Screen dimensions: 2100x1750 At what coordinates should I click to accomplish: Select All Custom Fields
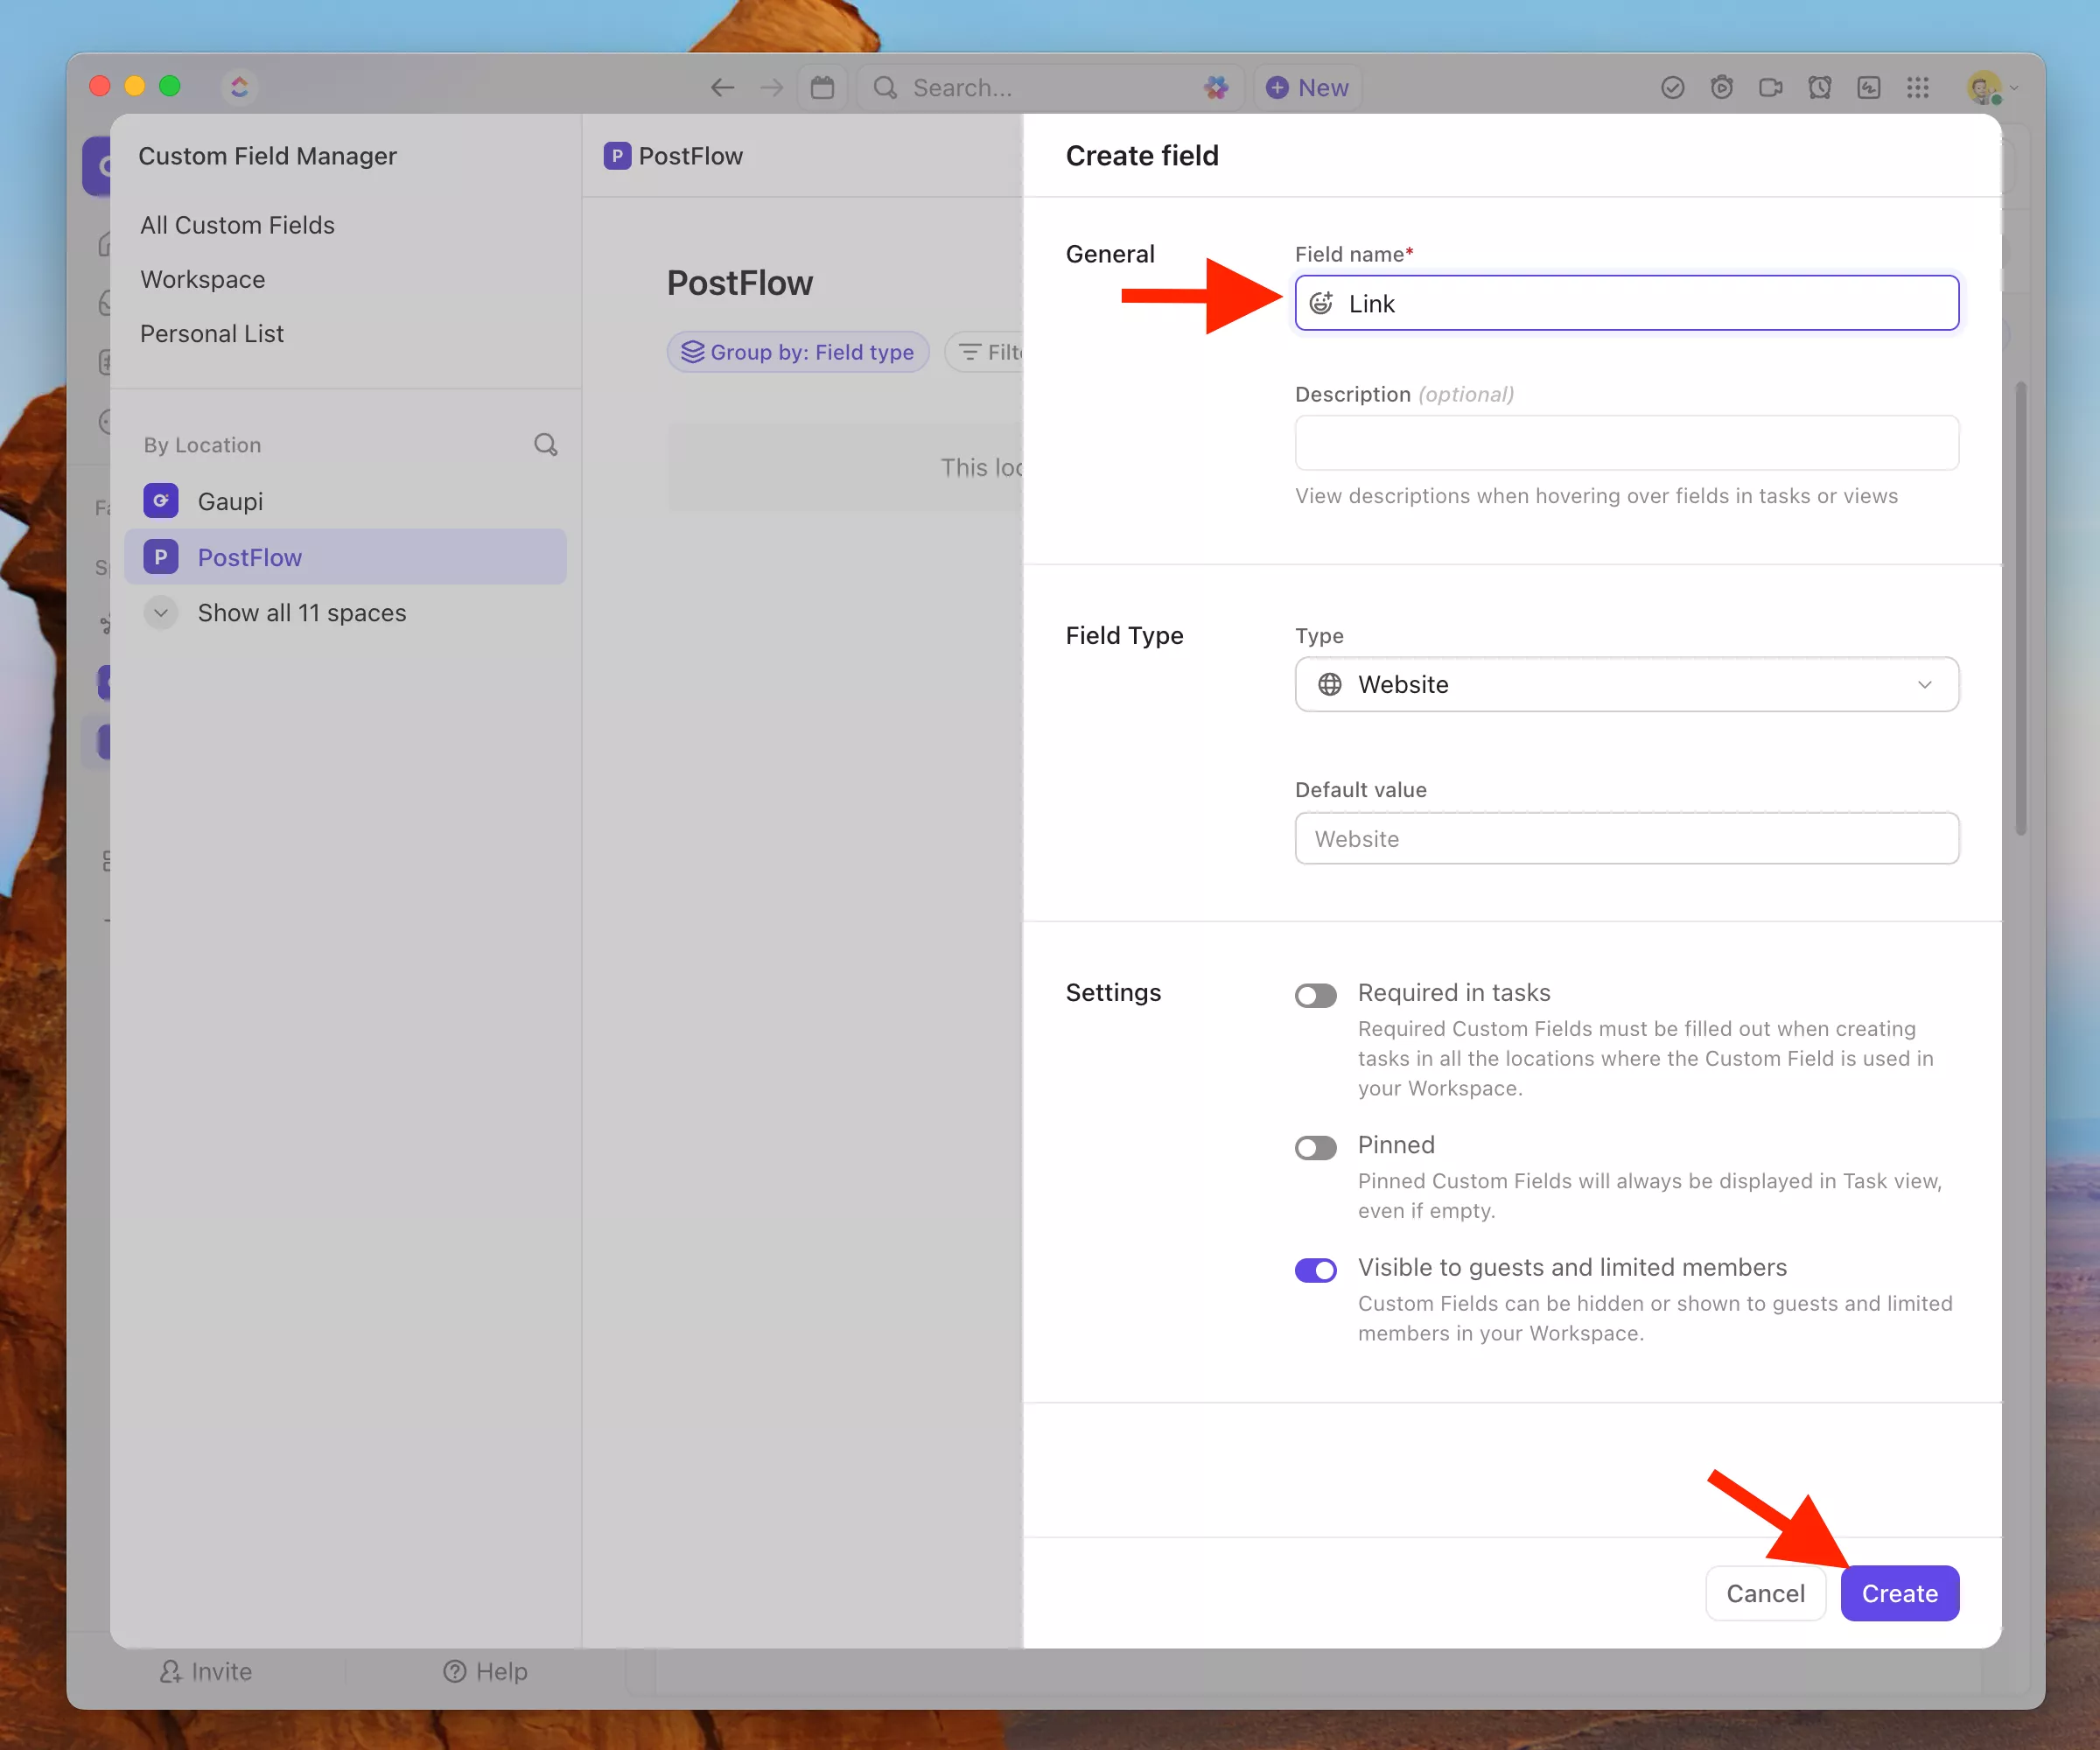click(x=237, y=225)
